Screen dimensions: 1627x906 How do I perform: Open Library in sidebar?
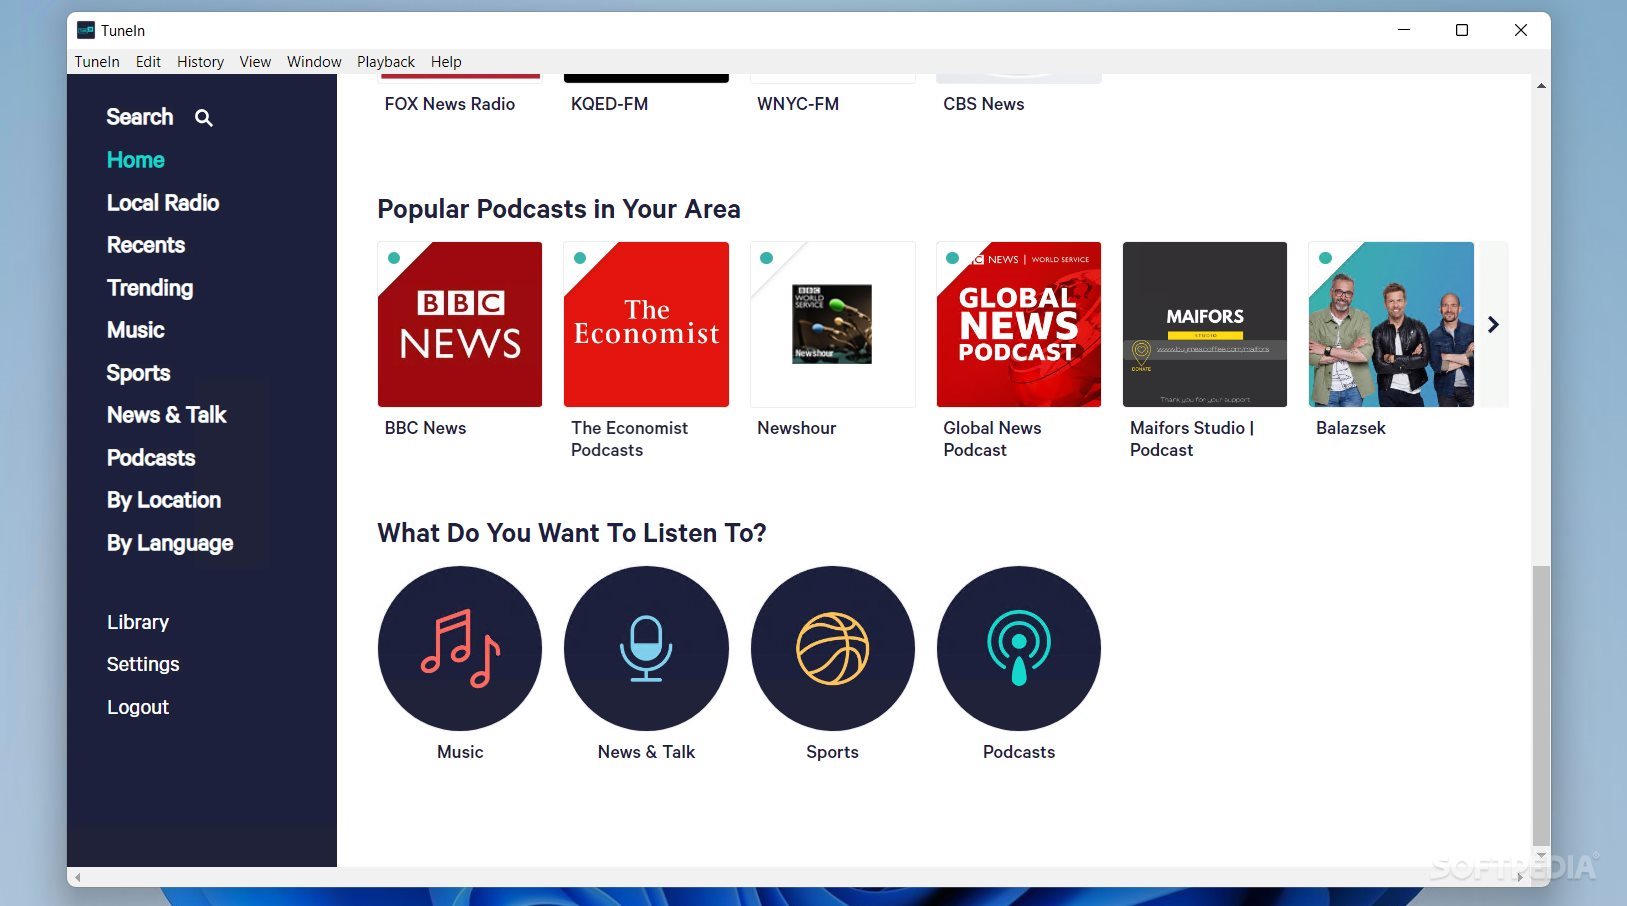(x=138, y=622)
